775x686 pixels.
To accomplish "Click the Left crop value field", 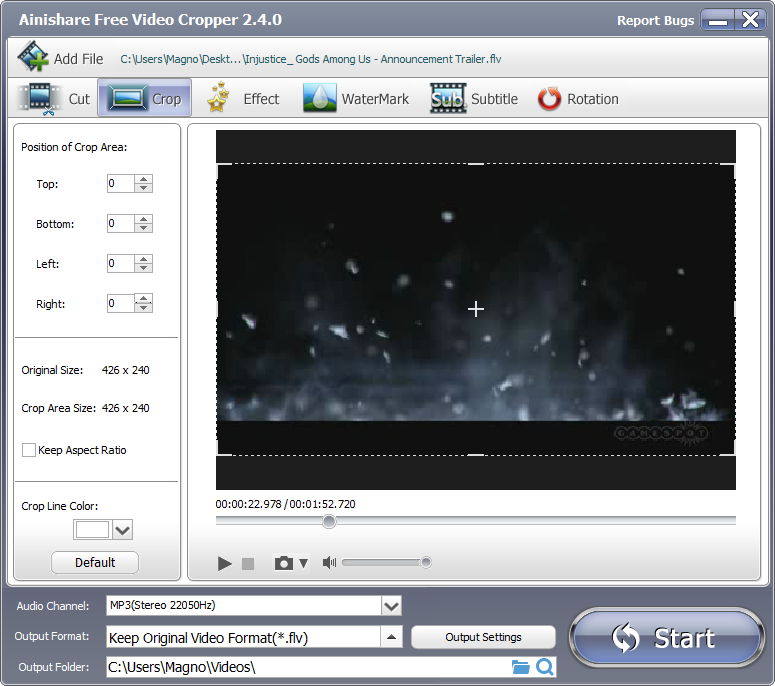I will pyautogui.click(x=120, y=263).
